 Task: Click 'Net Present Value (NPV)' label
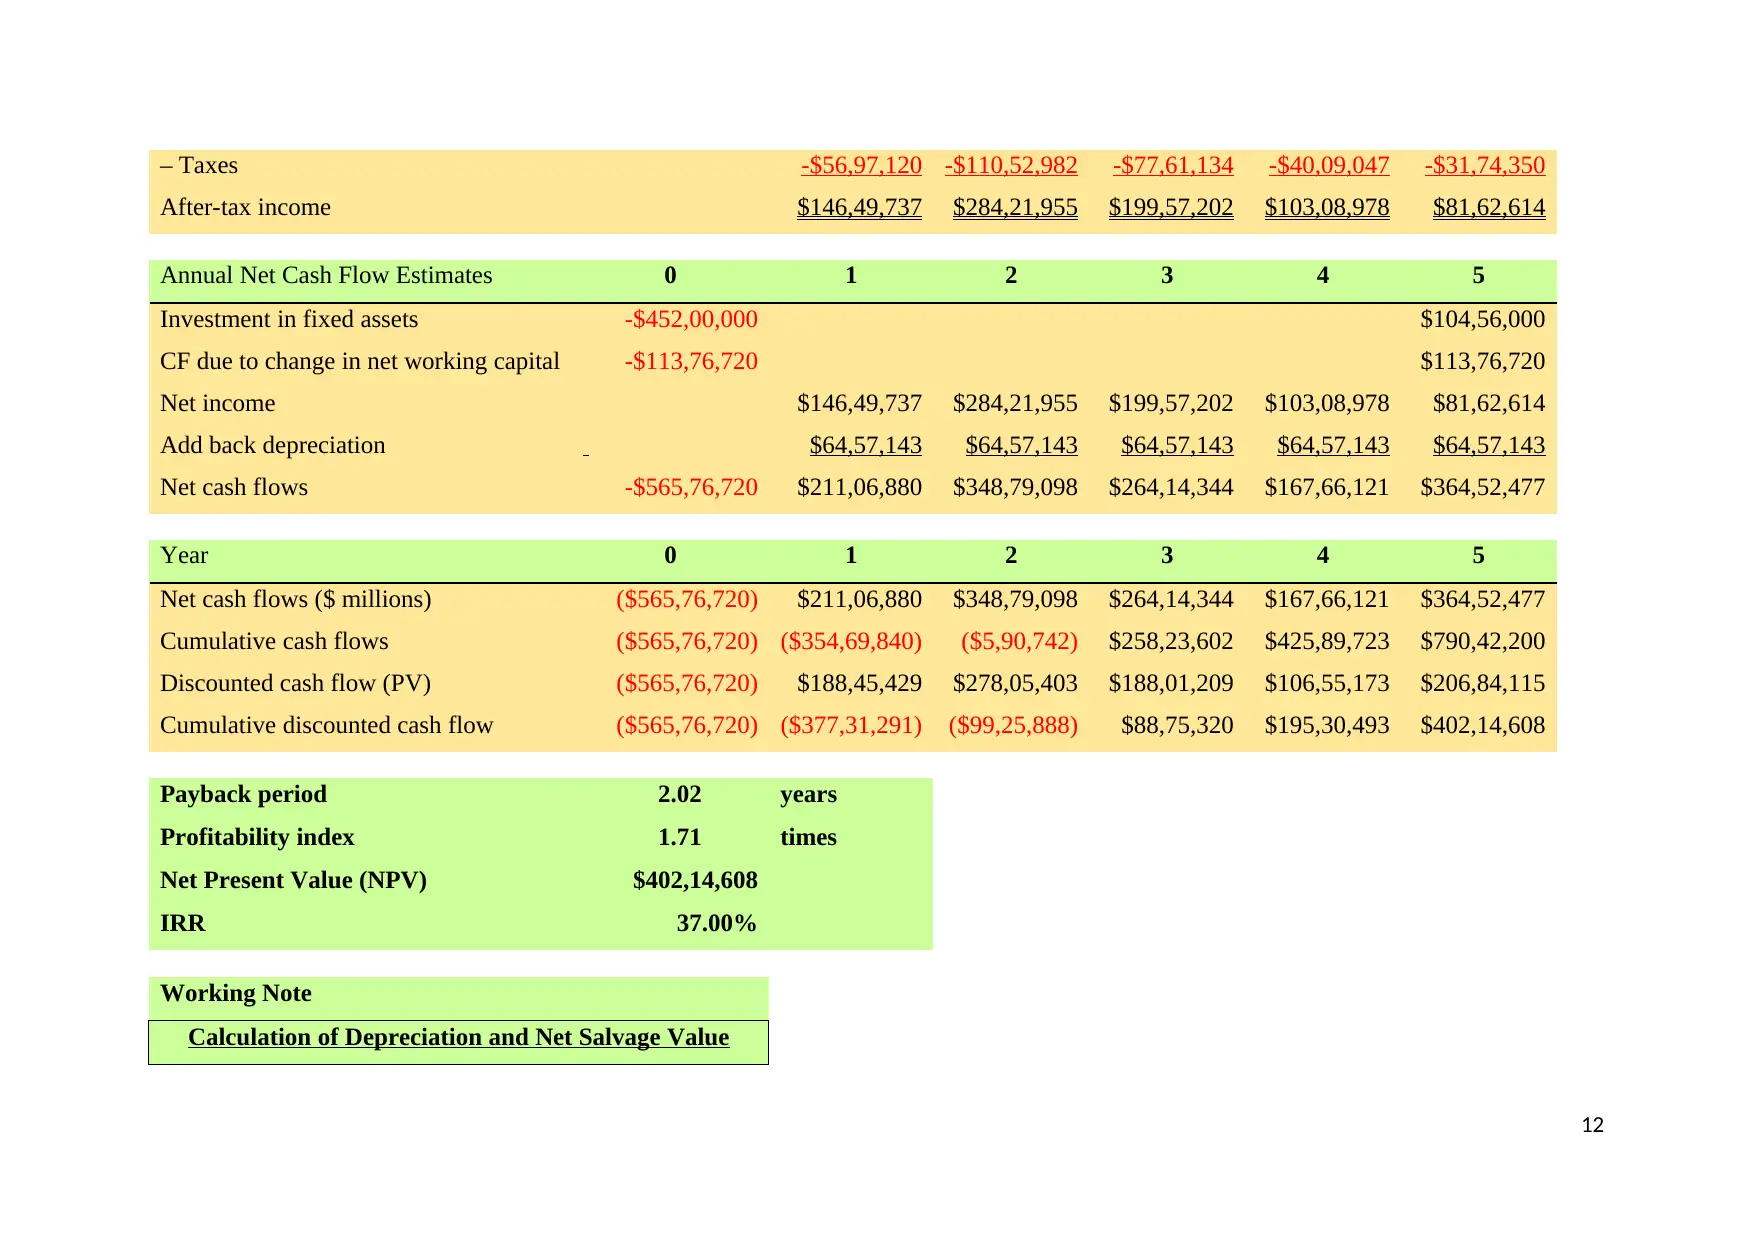pyautogui.click(x=293, y=881)
